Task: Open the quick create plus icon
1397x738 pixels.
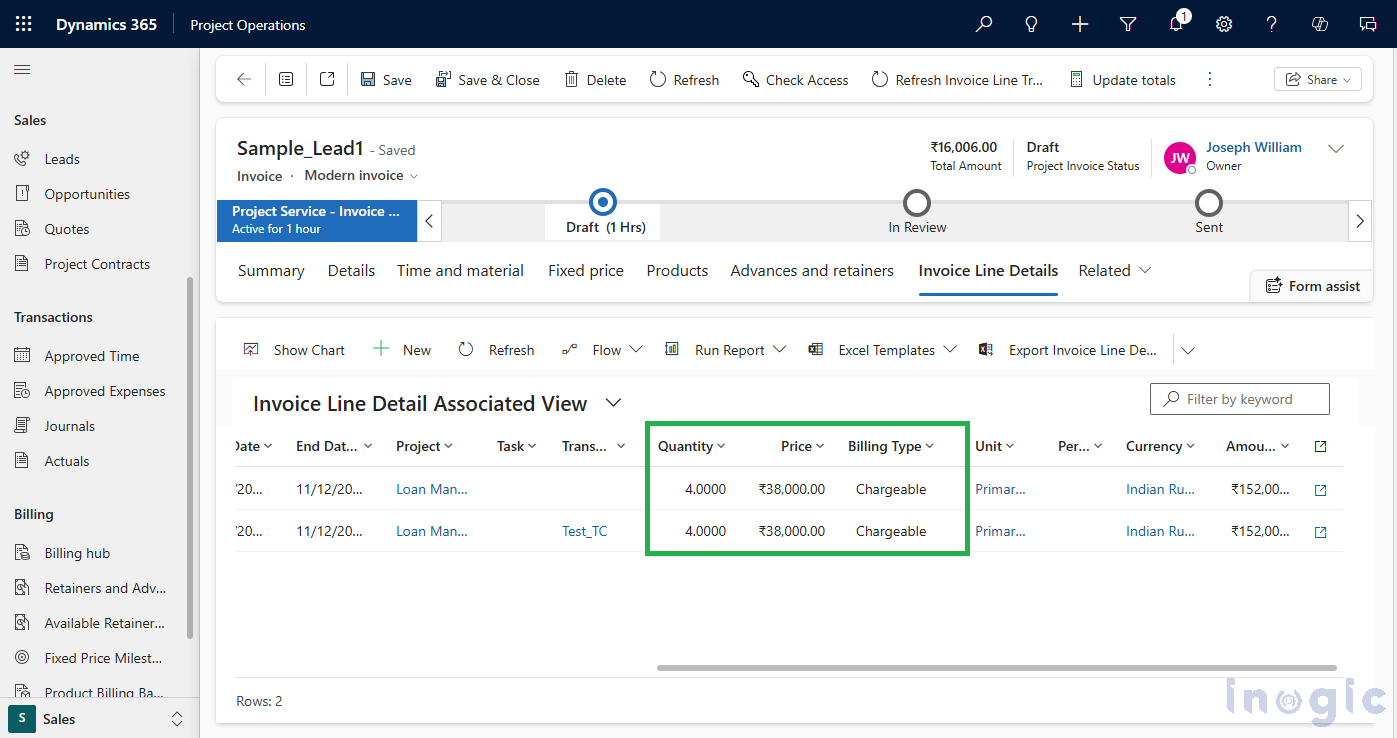Action: click(x=1079, y=24)
